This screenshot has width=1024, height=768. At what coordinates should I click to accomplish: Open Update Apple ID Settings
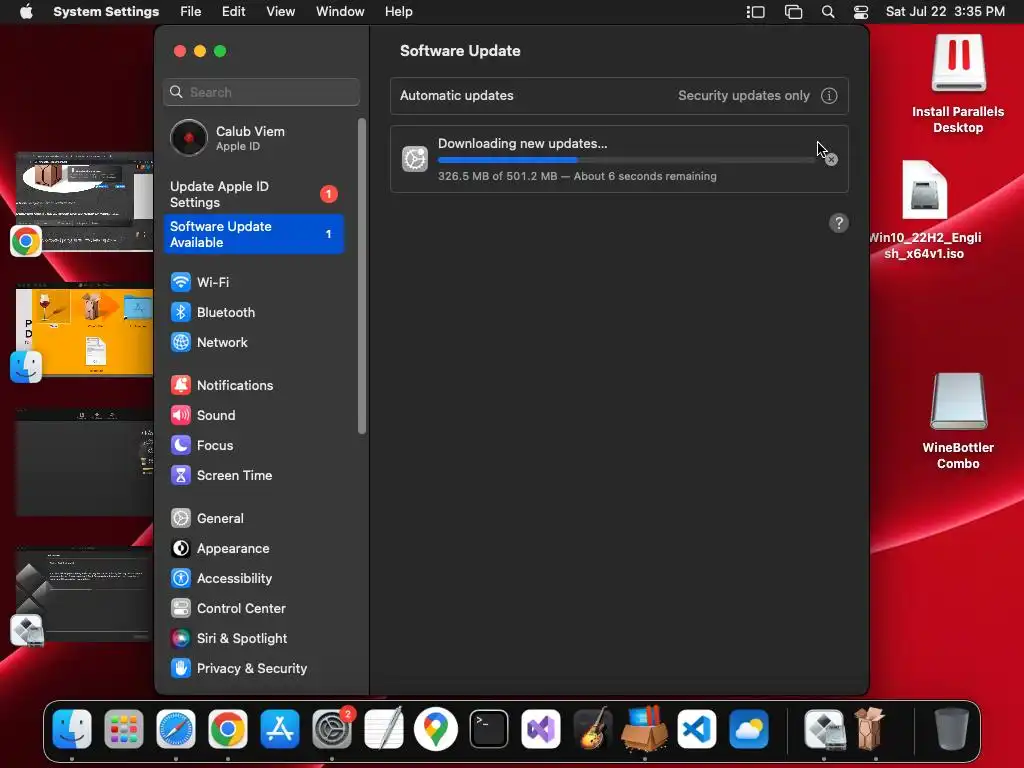[254, 194]
